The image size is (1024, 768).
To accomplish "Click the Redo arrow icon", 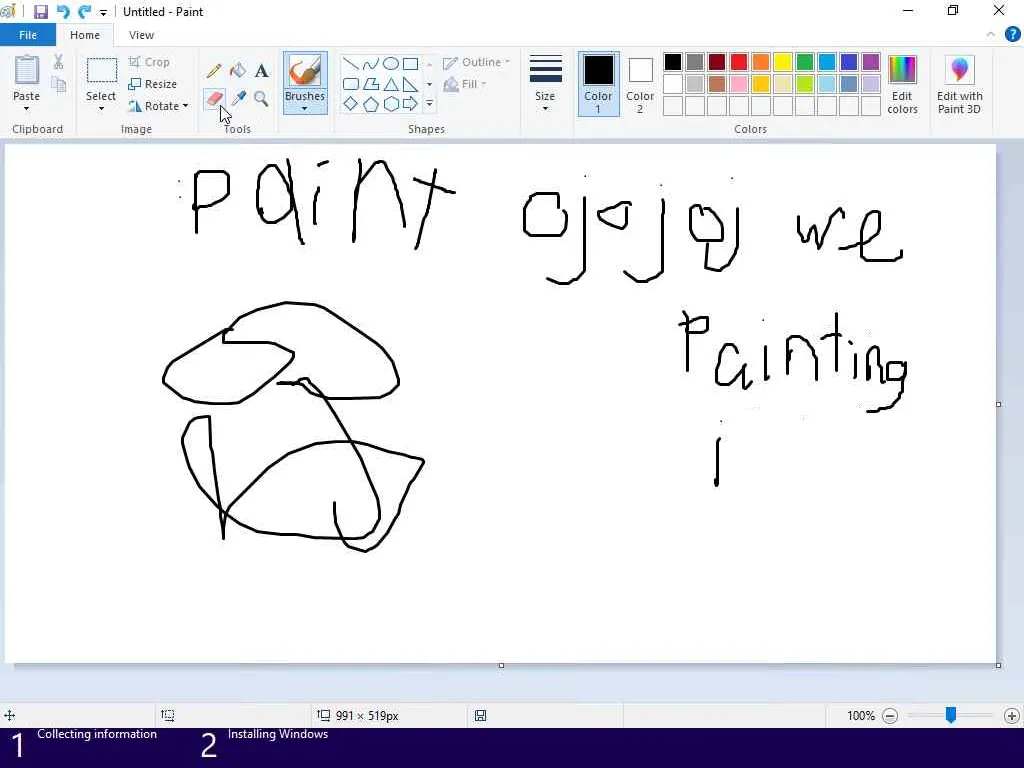I will 84,12.
